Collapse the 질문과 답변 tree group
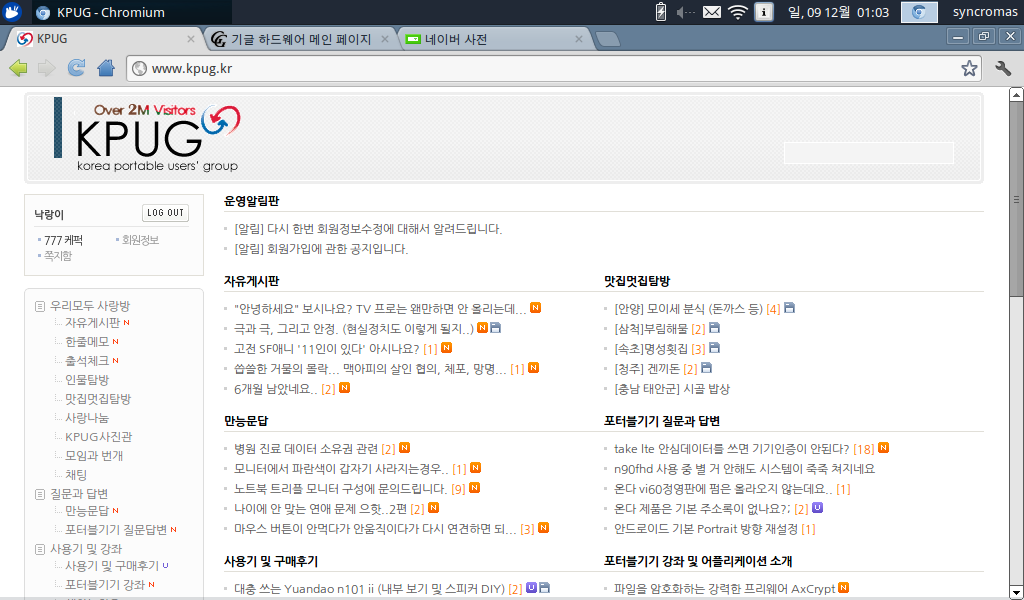 pos(40,494)
